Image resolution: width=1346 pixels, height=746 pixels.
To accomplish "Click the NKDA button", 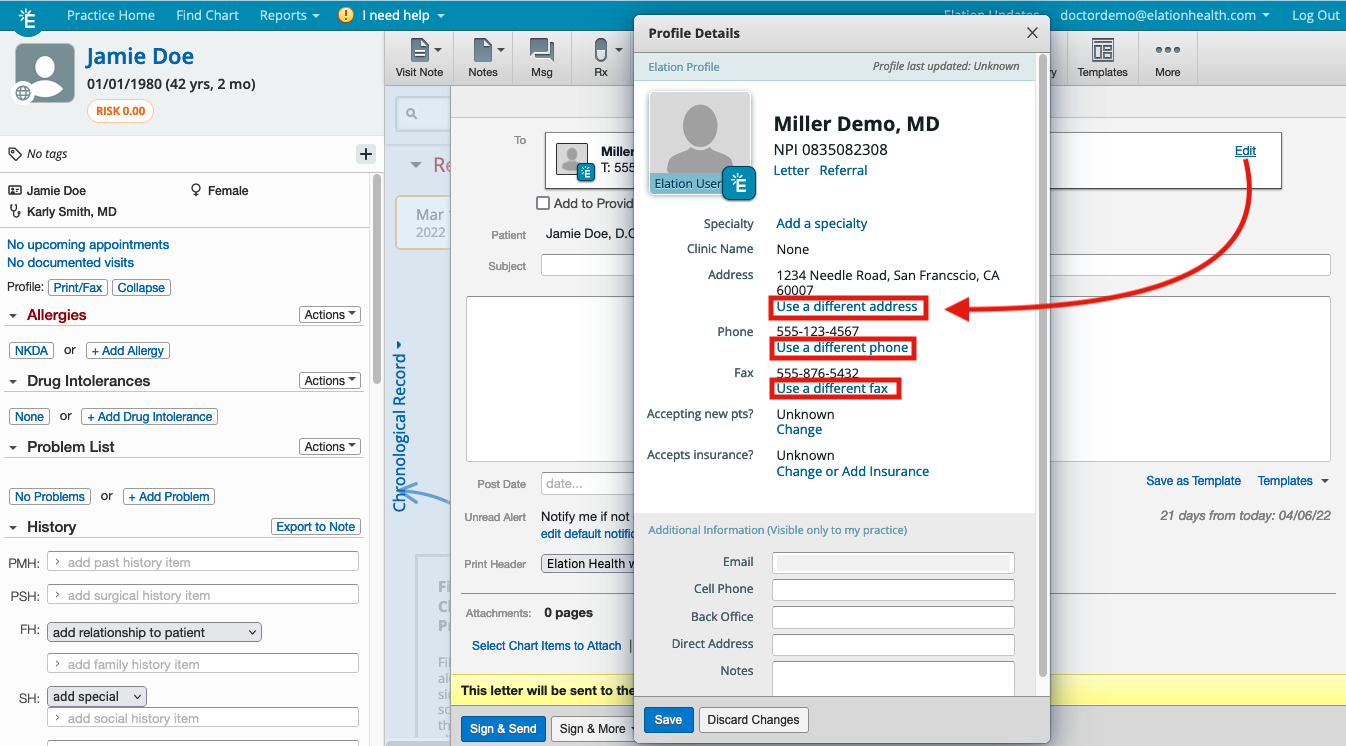I will (x=32, y=351).
